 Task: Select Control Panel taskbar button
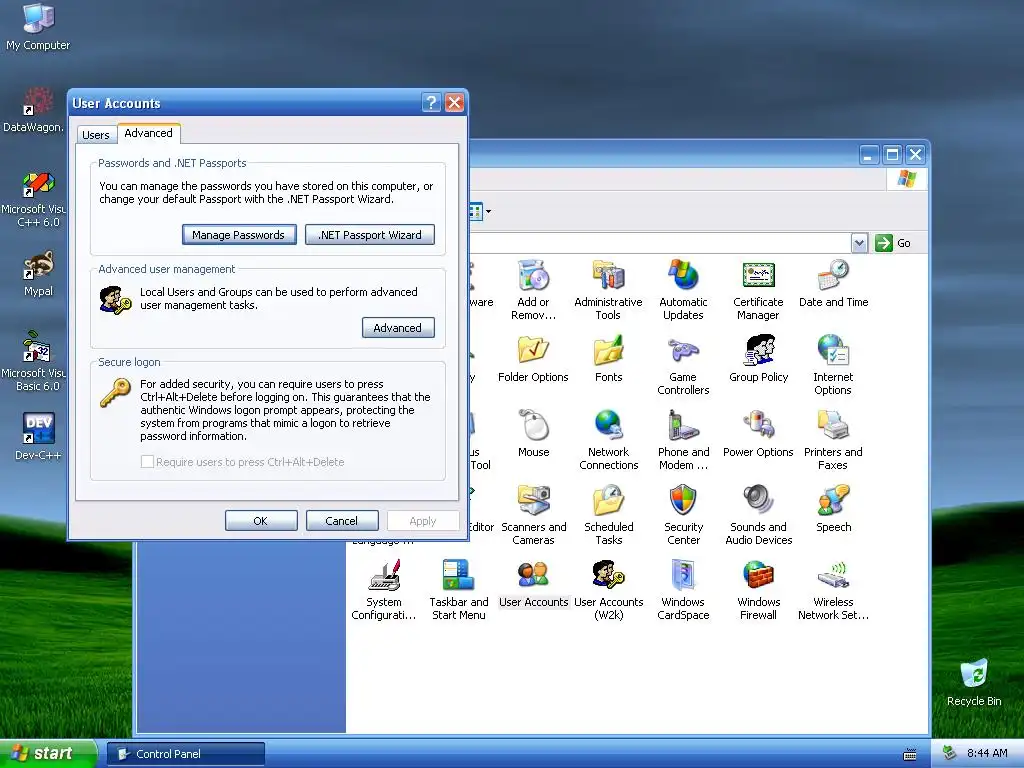coord(185,754)
